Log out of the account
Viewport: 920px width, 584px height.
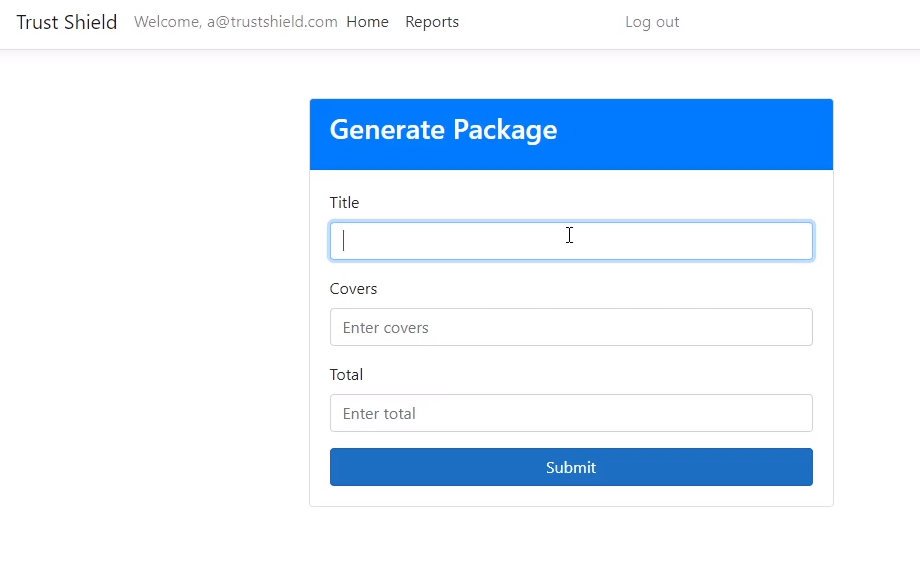(652, 22)
